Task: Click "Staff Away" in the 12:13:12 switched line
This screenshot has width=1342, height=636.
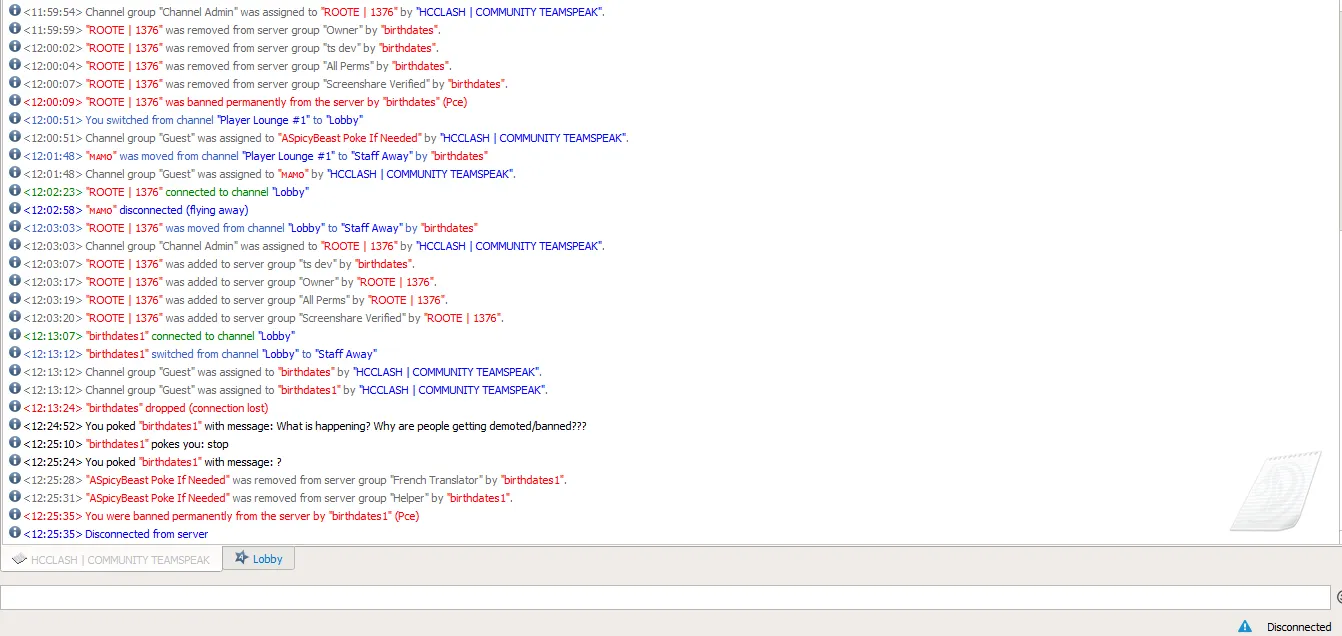Action: 346,354
